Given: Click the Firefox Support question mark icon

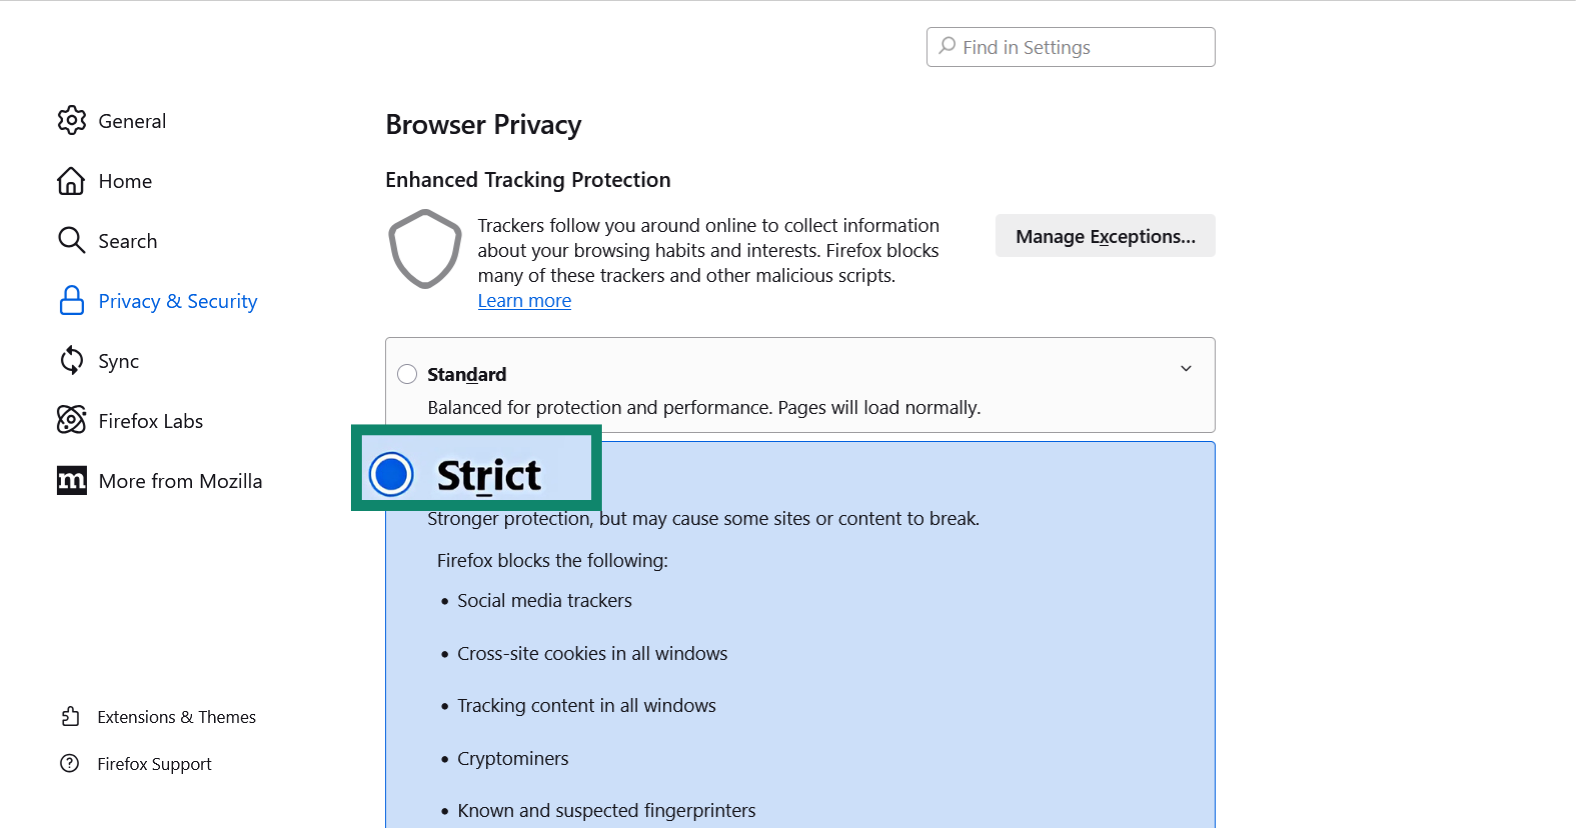Looking at the screenshot, I should click(69, 764).
